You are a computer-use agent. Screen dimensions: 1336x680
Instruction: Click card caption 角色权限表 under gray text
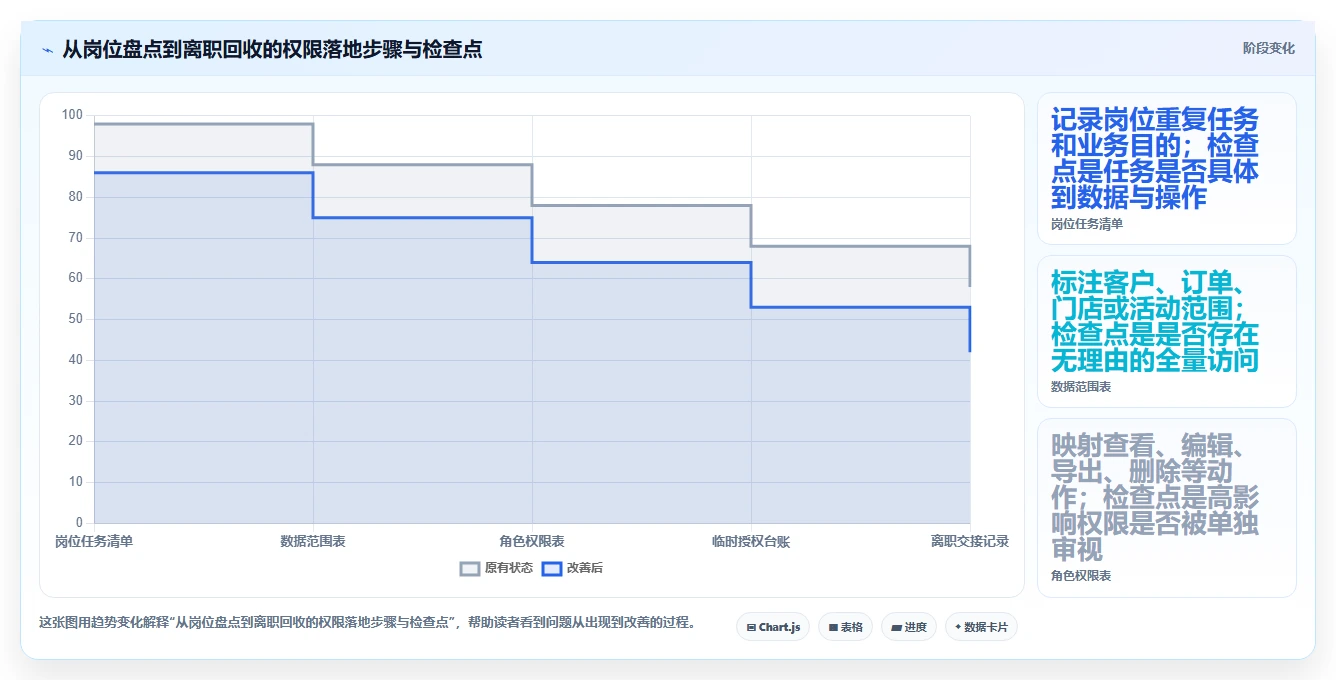1081,576
